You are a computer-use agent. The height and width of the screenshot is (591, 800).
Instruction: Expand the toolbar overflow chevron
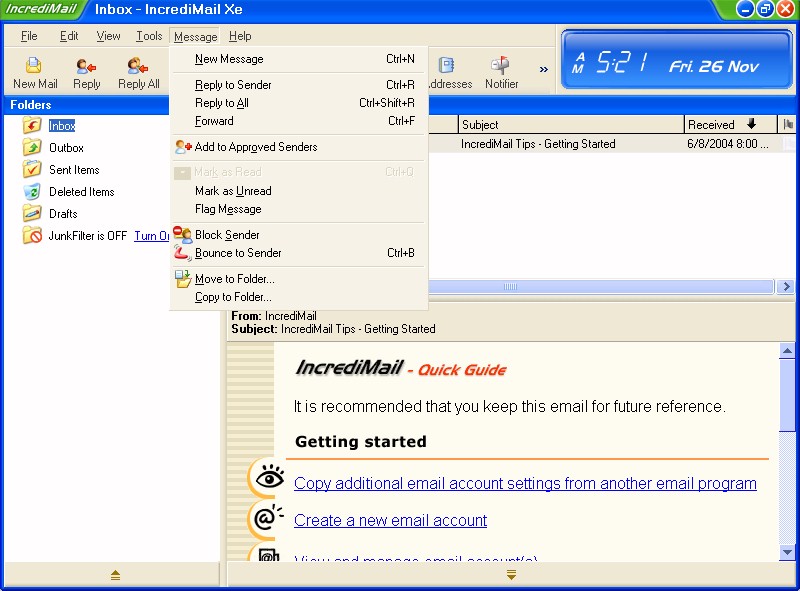click(x=544, y=70)
